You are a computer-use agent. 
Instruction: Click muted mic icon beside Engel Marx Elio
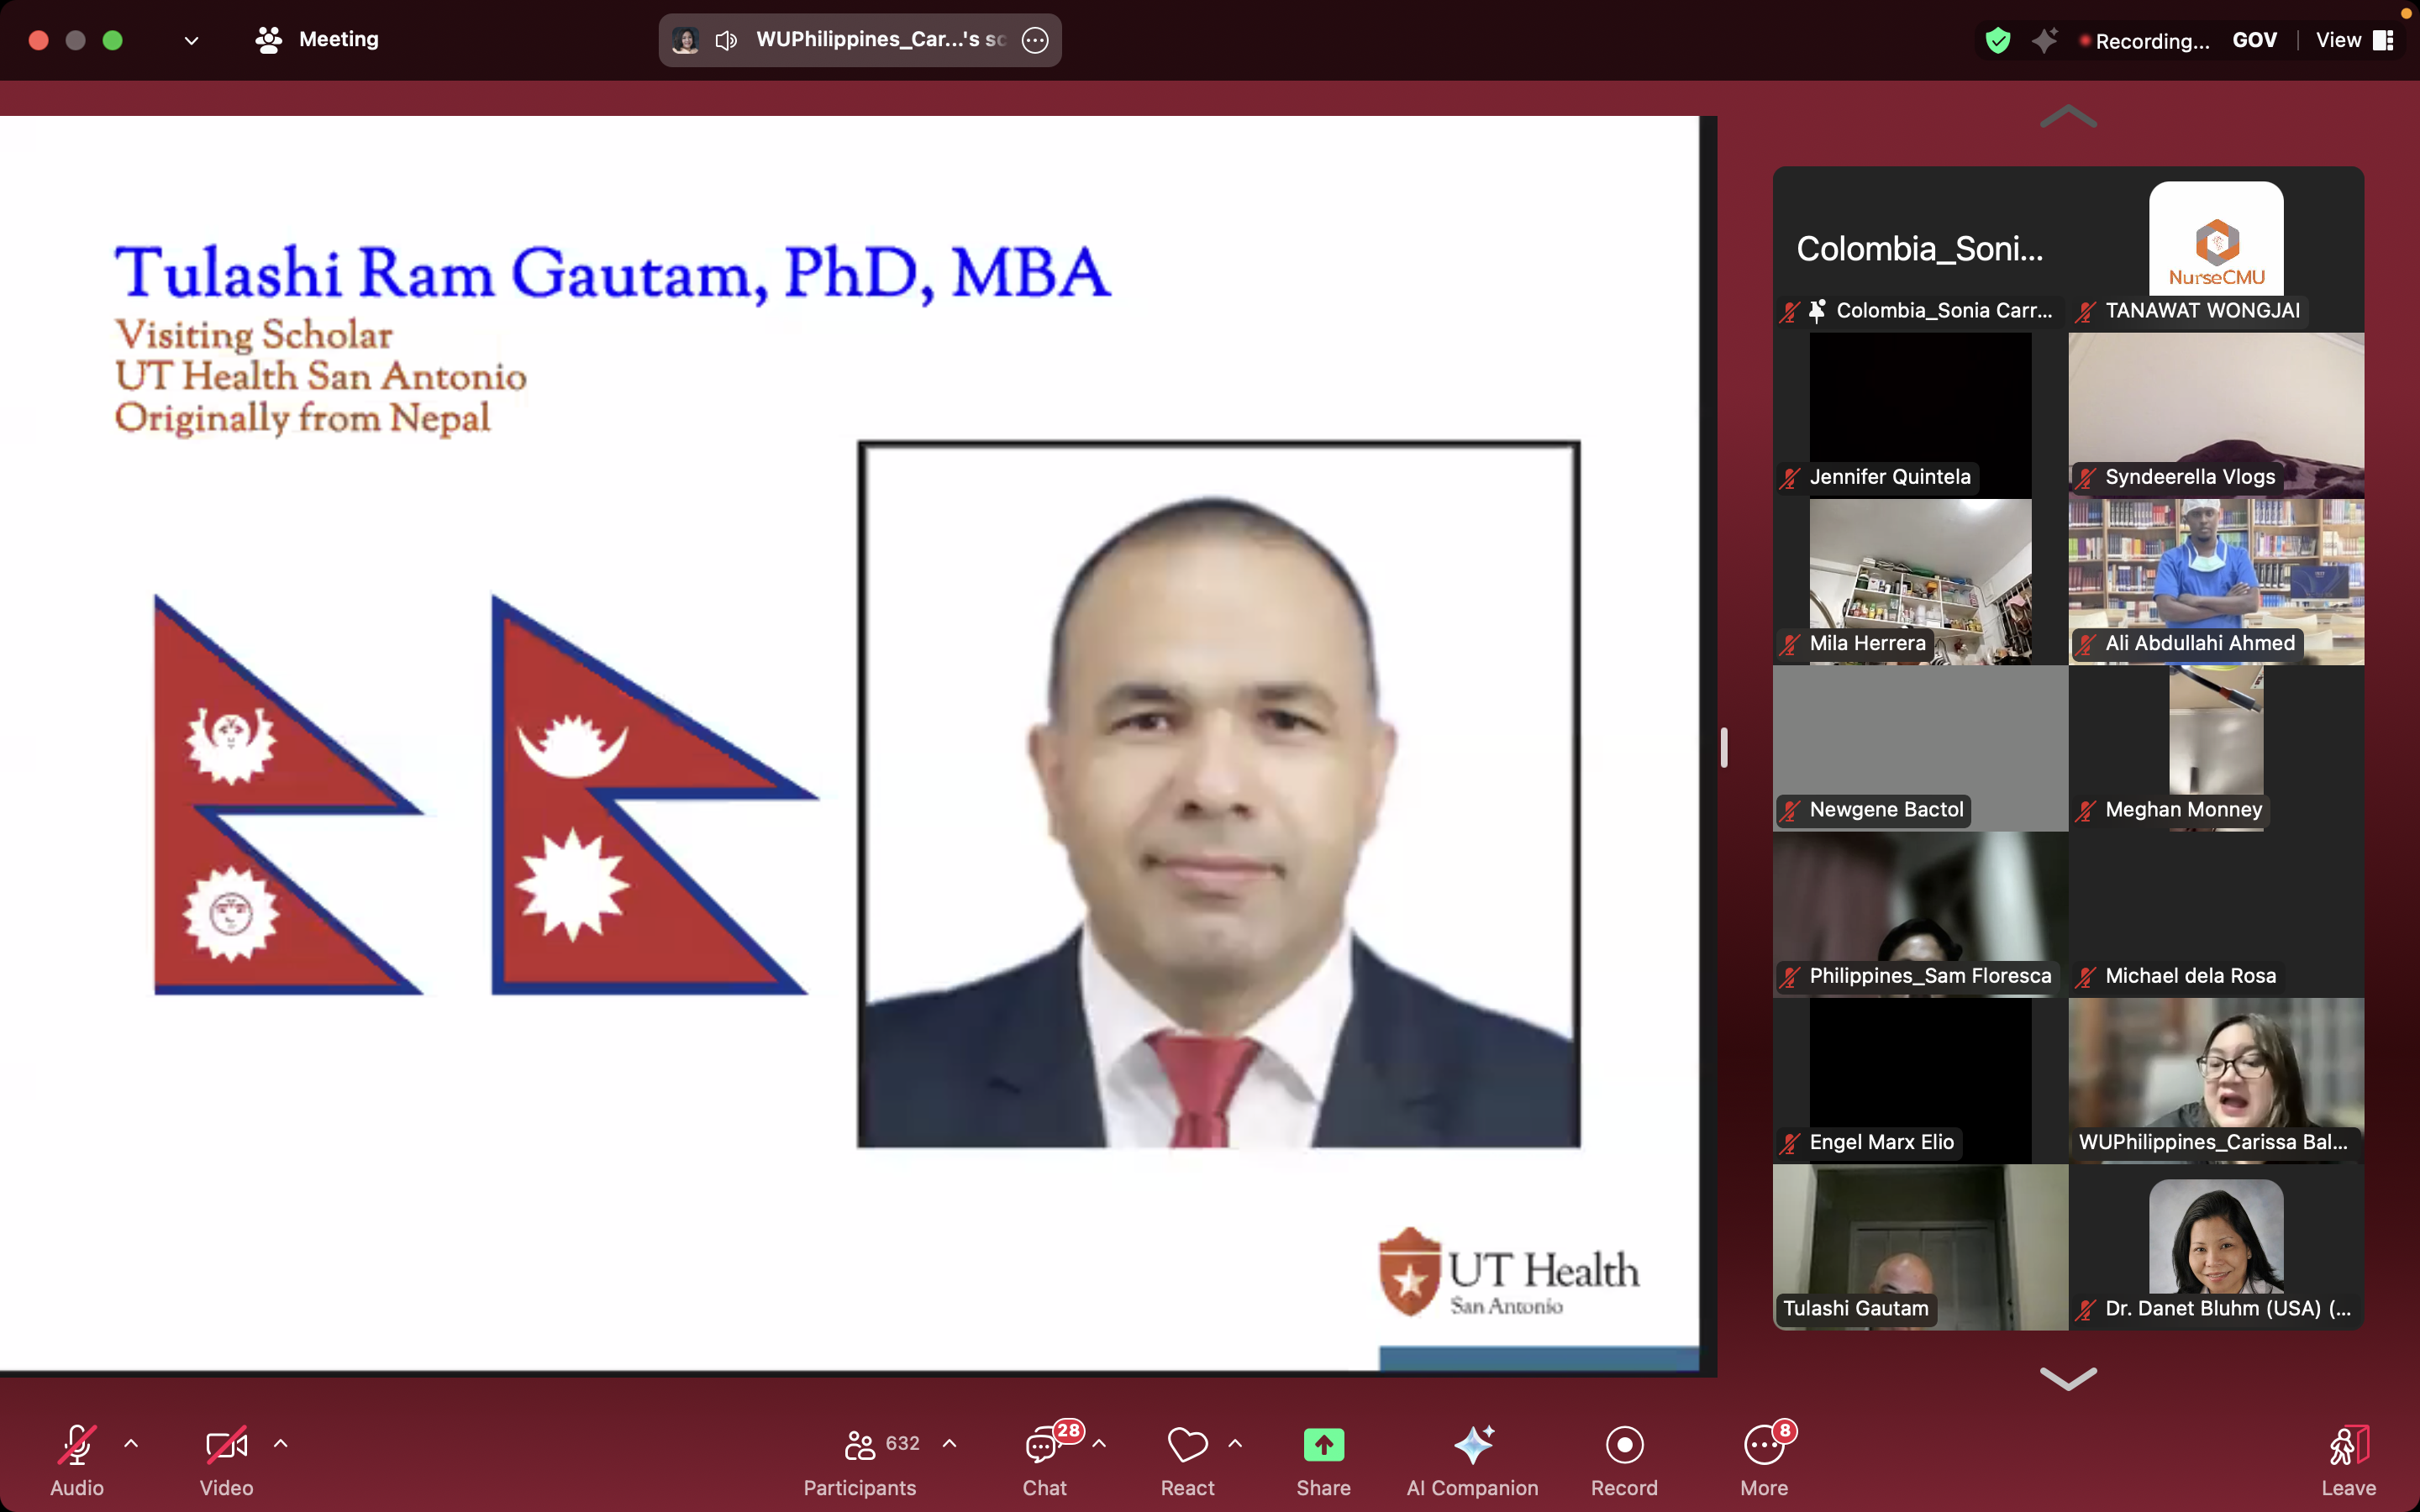coord(1790,1143)
